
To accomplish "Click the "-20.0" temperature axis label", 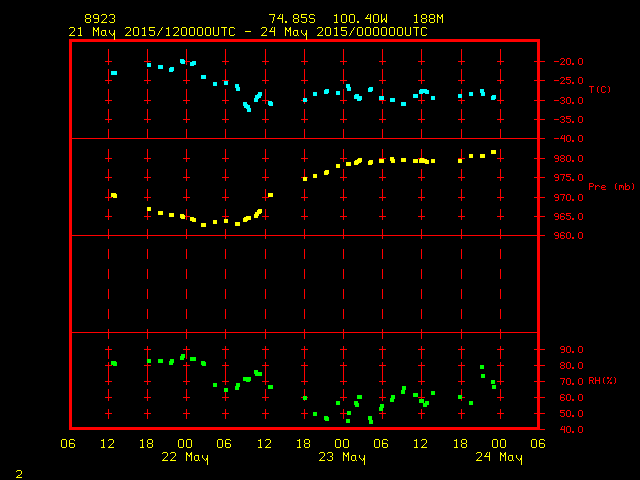I will click(569, 62).
